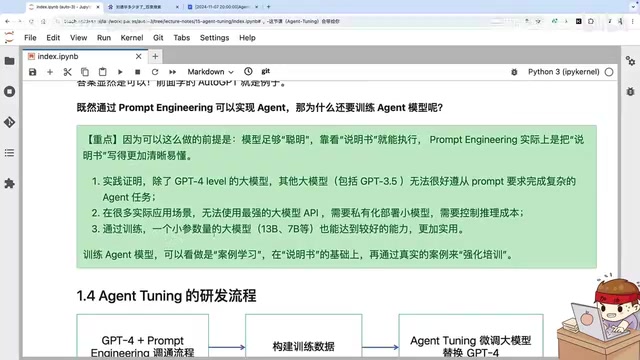The width and height of the screenshot is (640, 360).
Task: Switch to third browser tab dated 2024-11-07
Action: pyautogui.click(x=222, y=7)
